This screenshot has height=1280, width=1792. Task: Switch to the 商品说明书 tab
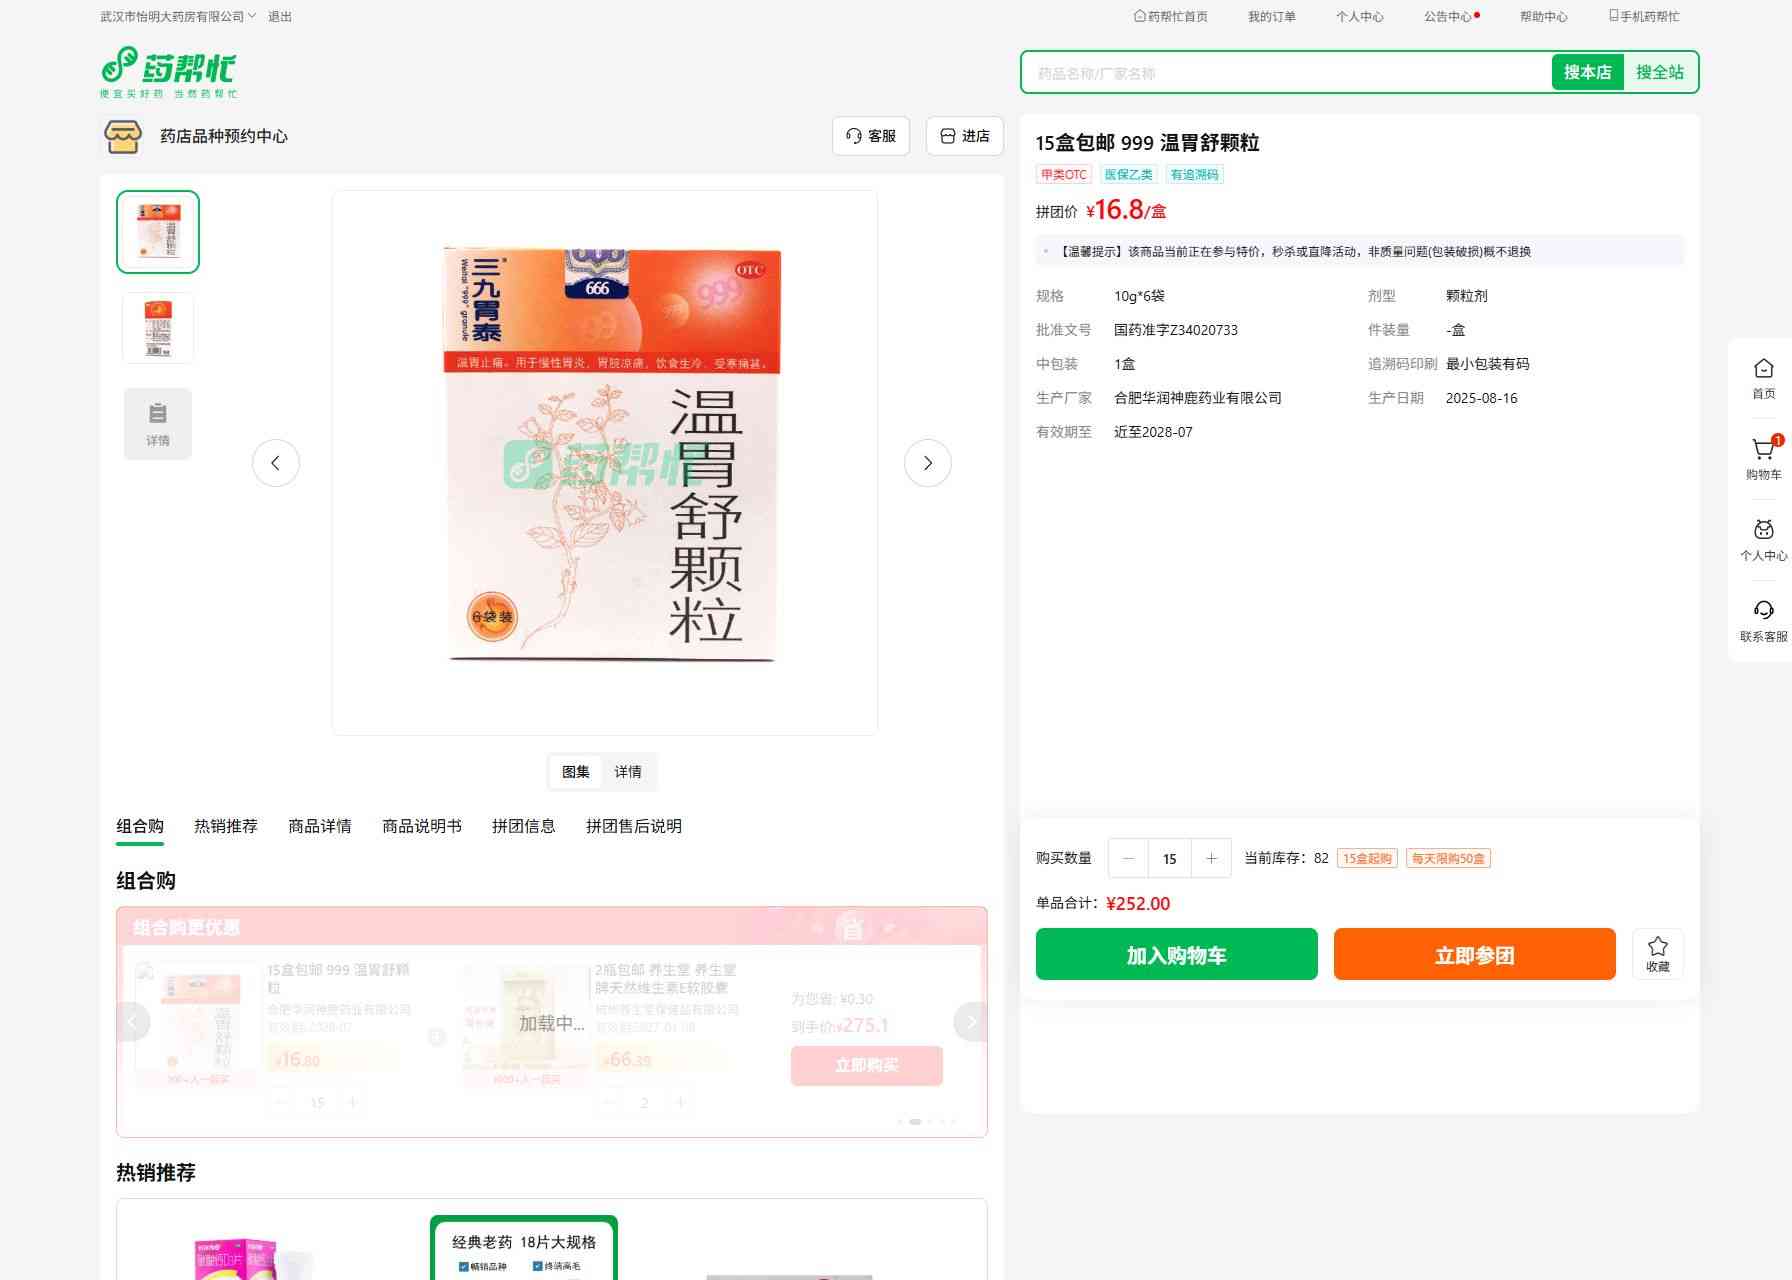click(421, 826)
